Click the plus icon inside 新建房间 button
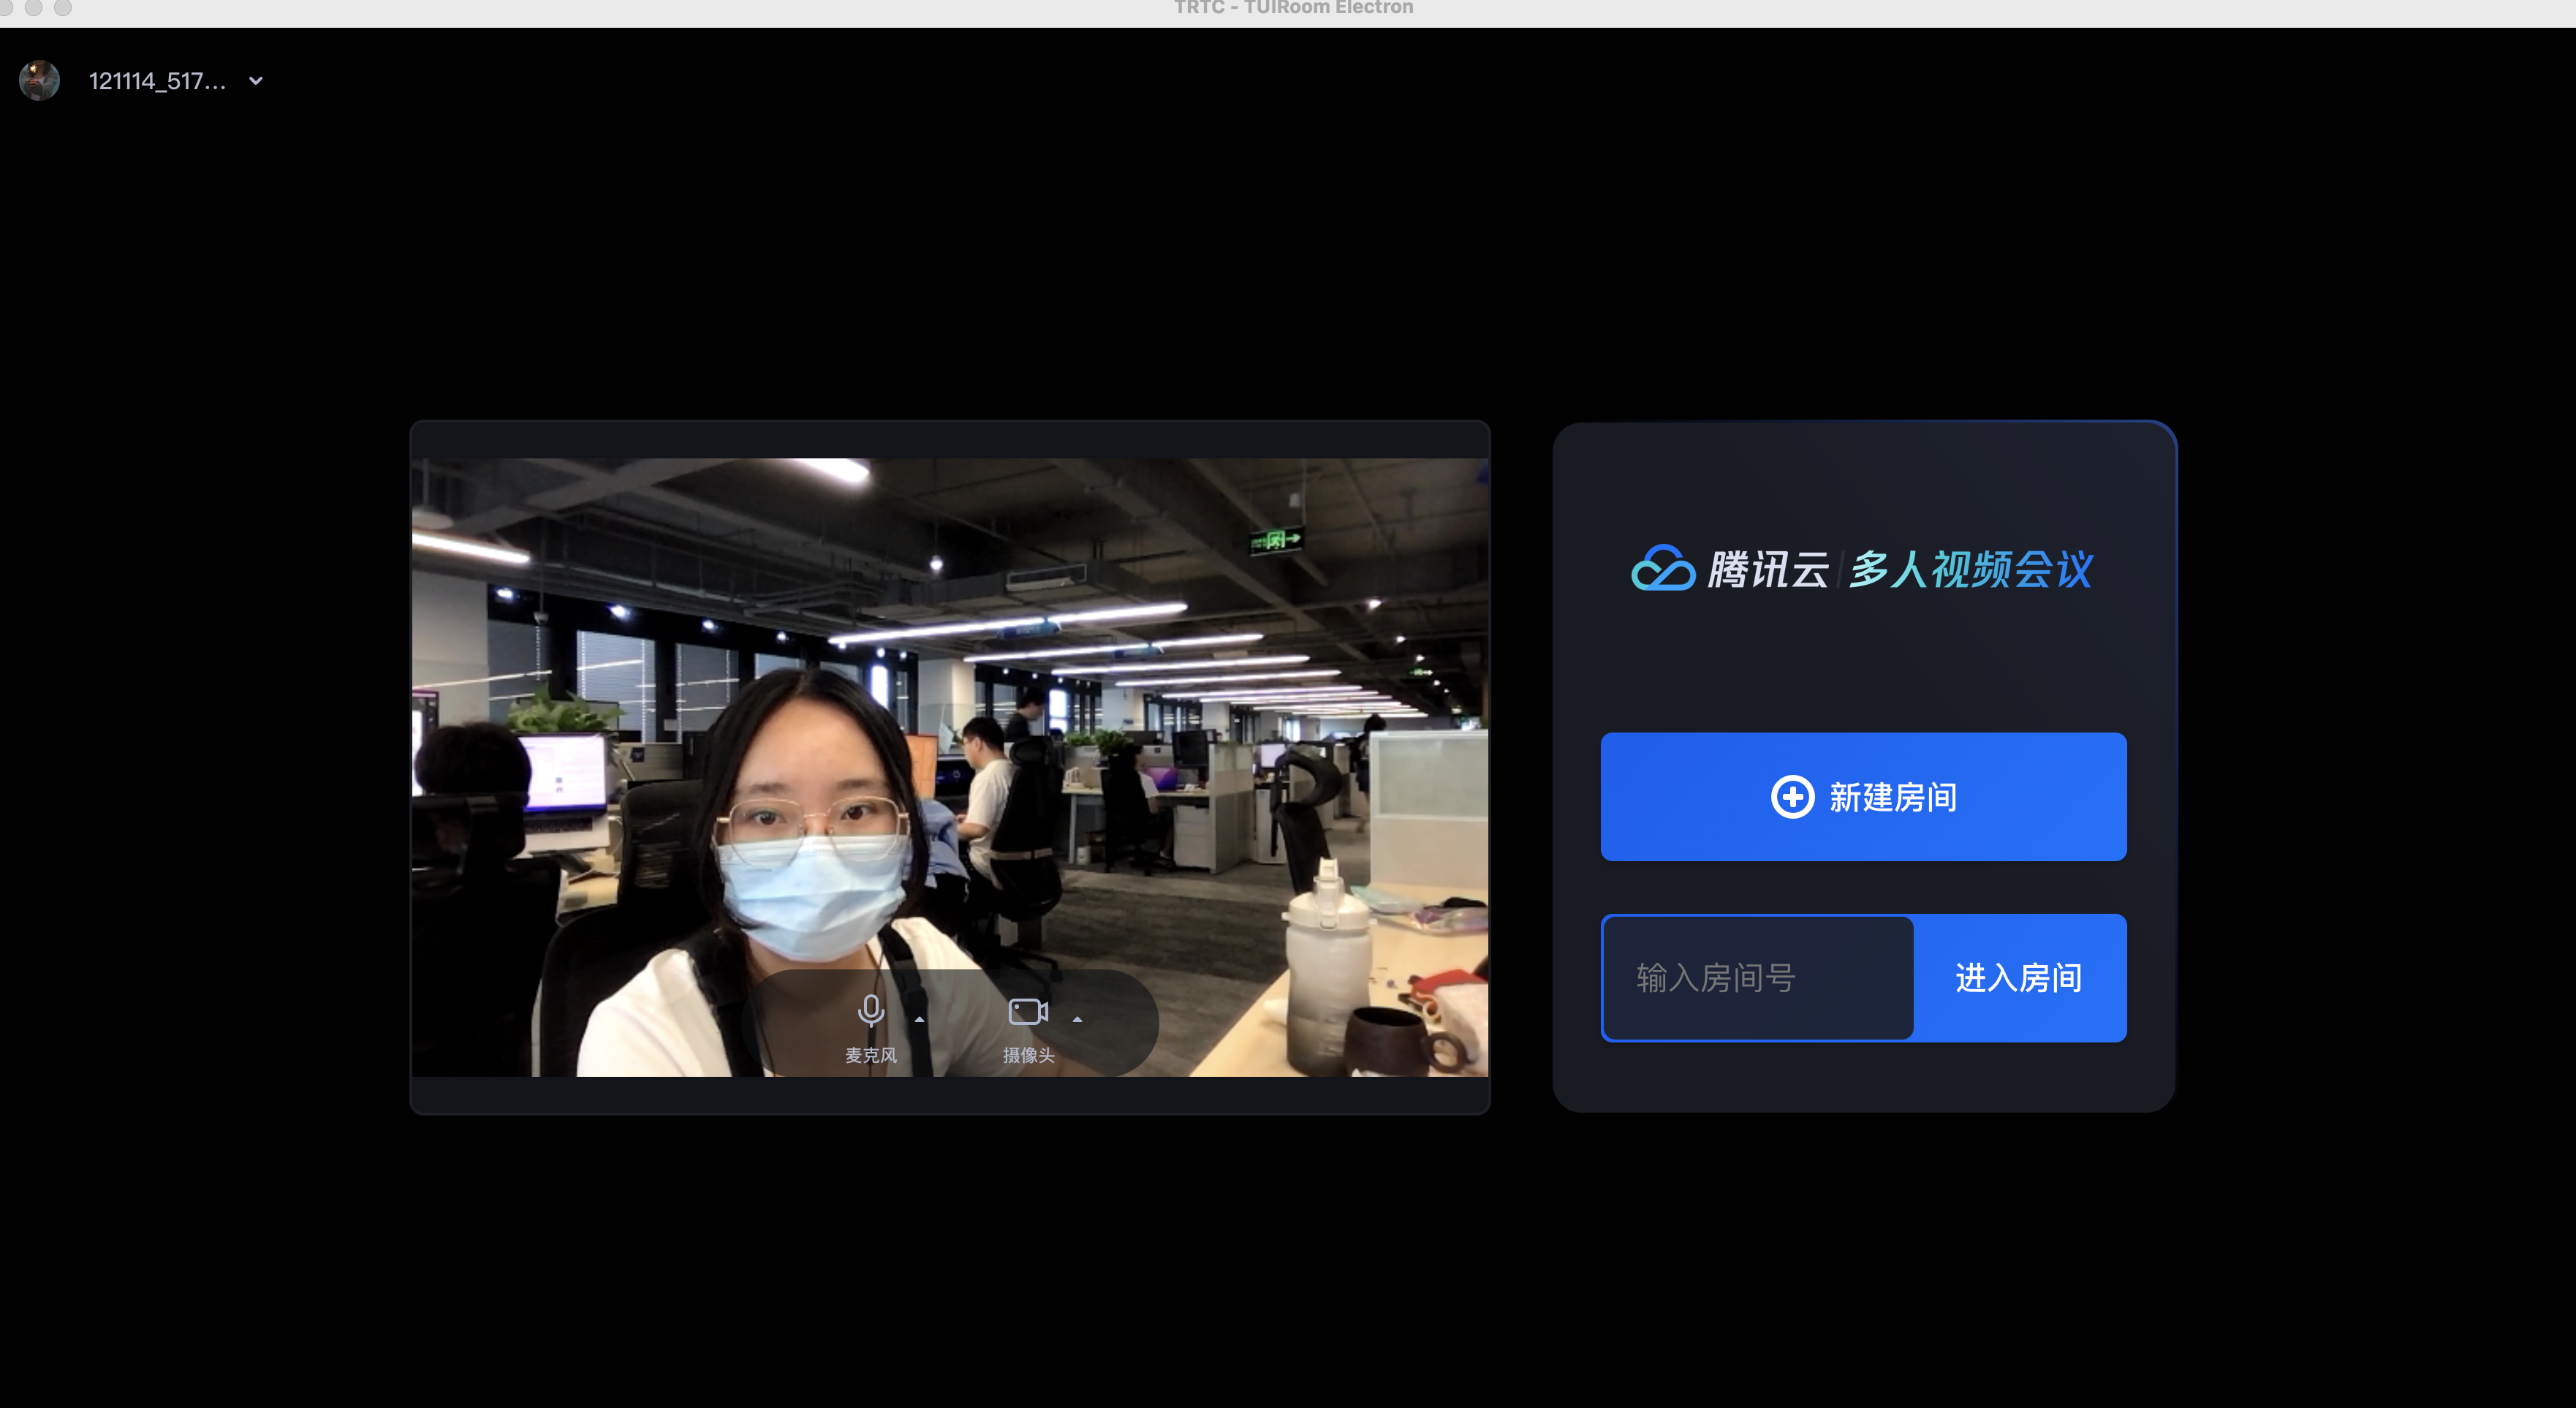2576x1408 pixels. pos(1793,797)
